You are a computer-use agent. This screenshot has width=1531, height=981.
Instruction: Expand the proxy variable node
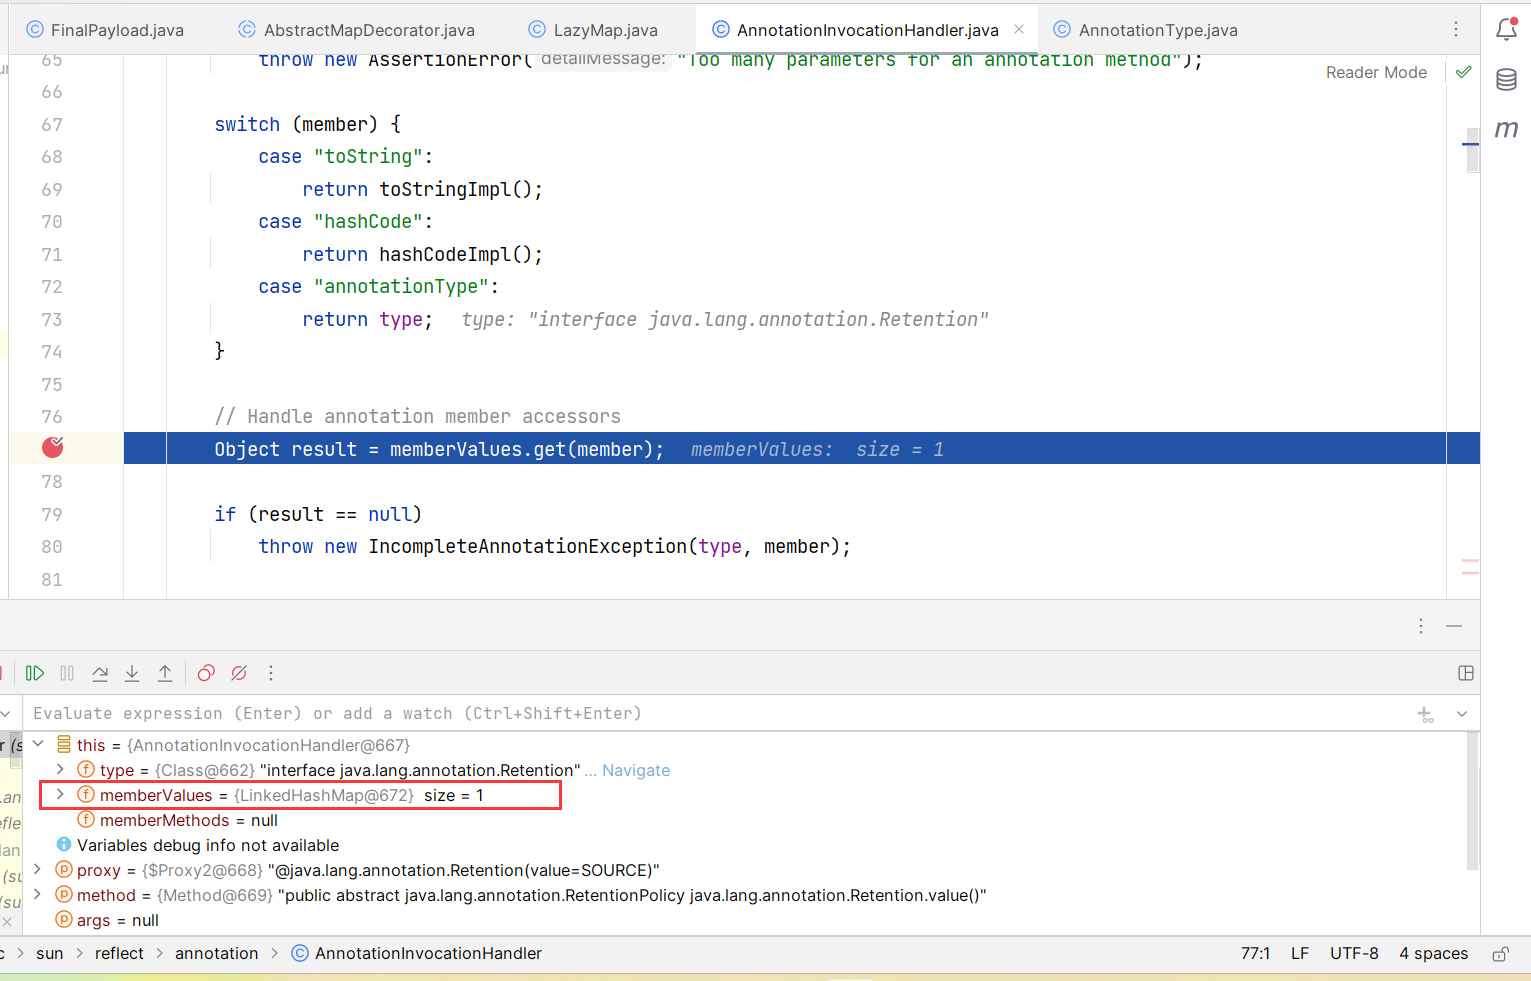click(x=38, y=870)
